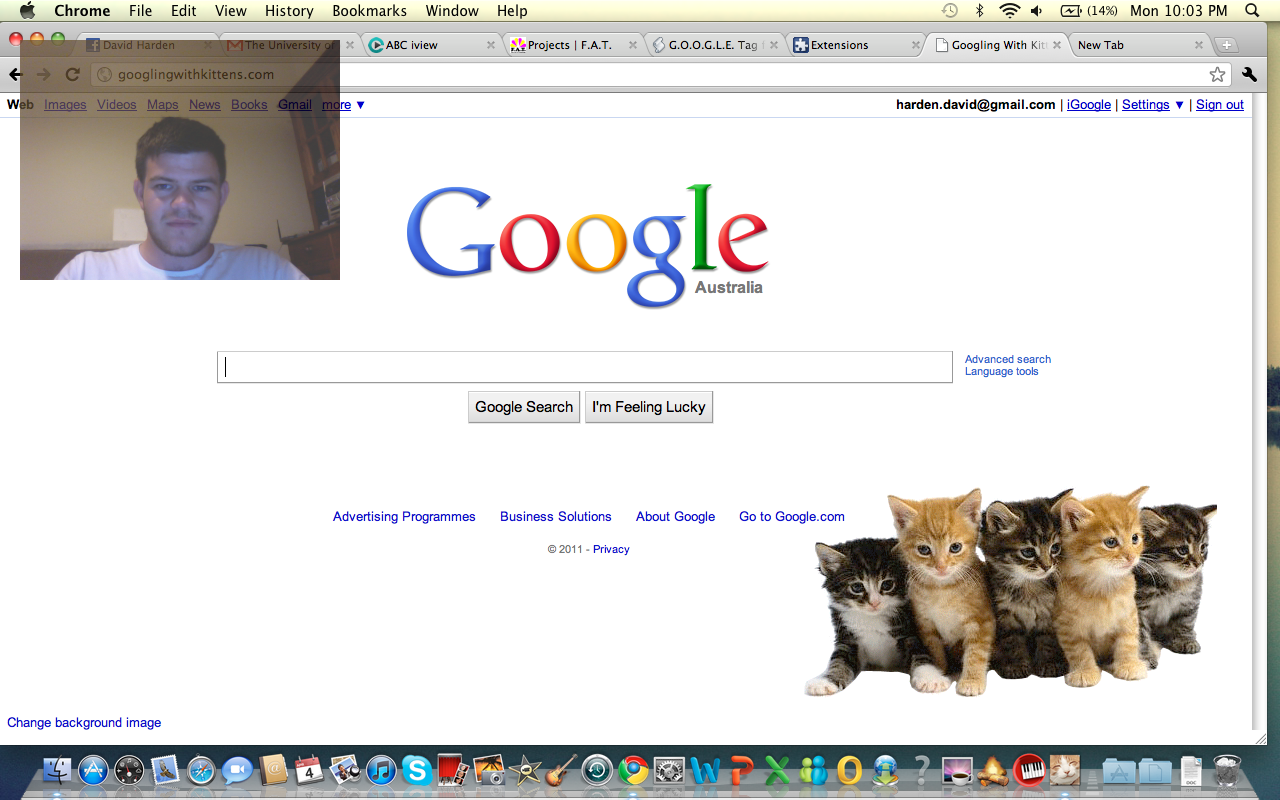Click the Bluetooth menu bar icon

[x=980, y=11]
